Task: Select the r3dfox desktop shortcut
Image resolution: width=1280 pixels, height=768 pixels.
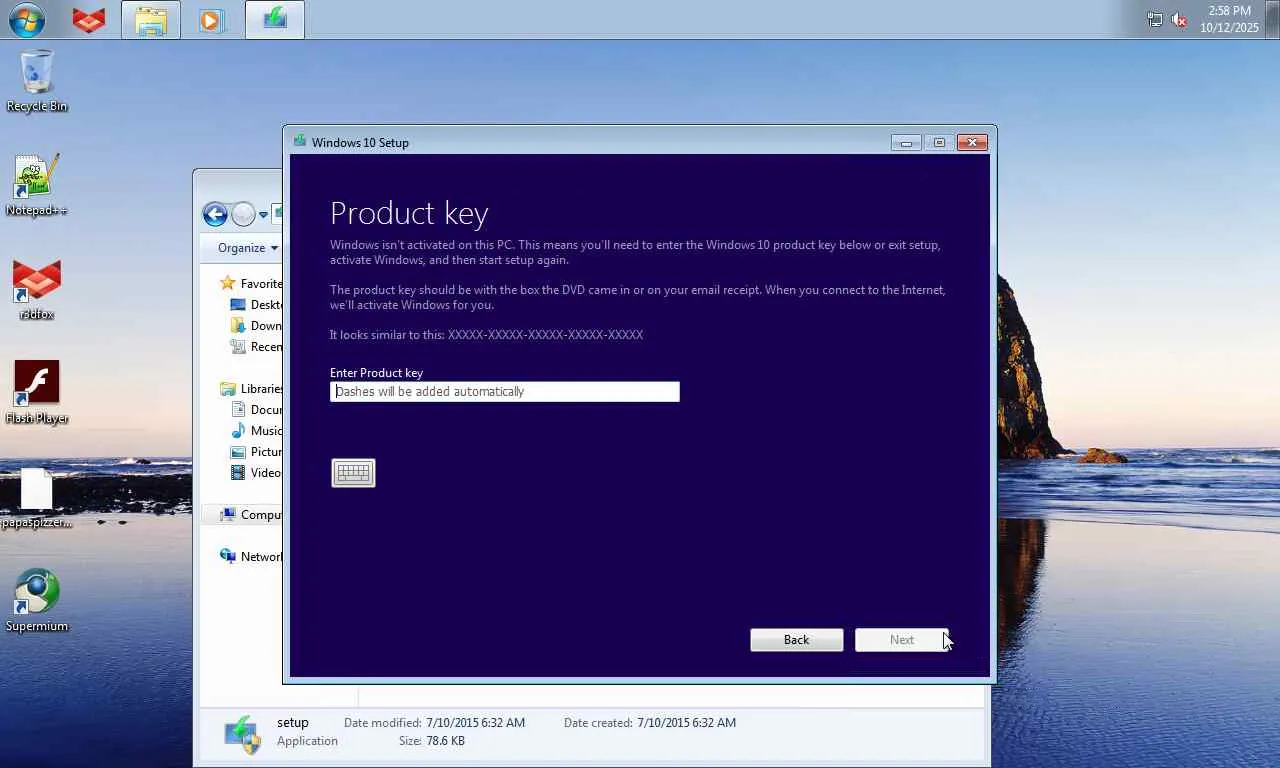Action: [37, 290]
